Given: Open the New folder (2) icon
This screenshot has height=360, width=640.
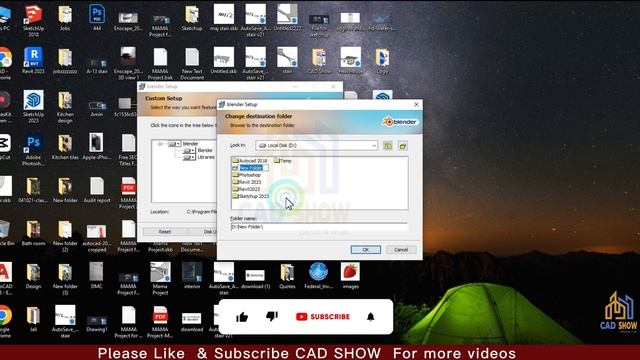Looking at the screenshot, I should (65, 236).
